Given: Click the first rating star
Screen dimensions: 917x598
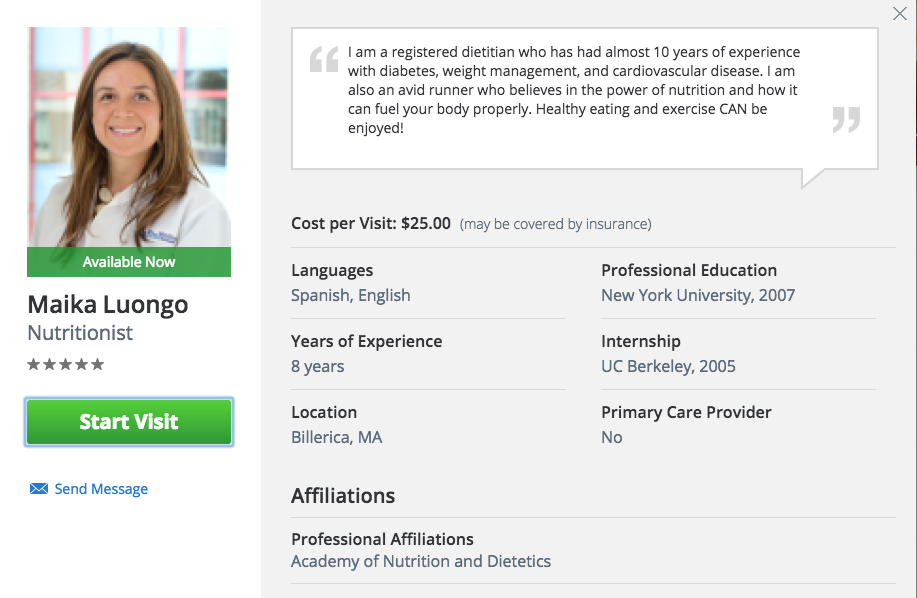Looking at the screenshot, I should pos(34,365).
